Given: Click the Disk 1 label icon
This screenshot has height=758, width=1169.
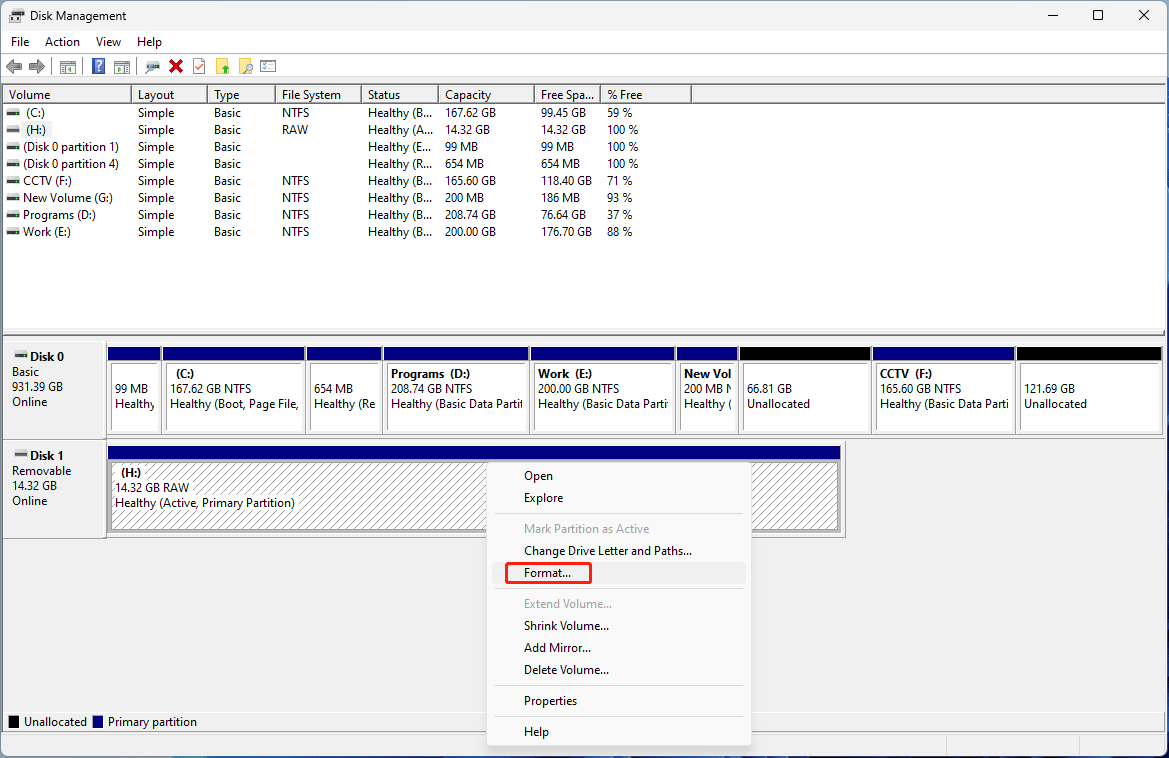Looking at the screenshot, I should click(x=21, y=455).
